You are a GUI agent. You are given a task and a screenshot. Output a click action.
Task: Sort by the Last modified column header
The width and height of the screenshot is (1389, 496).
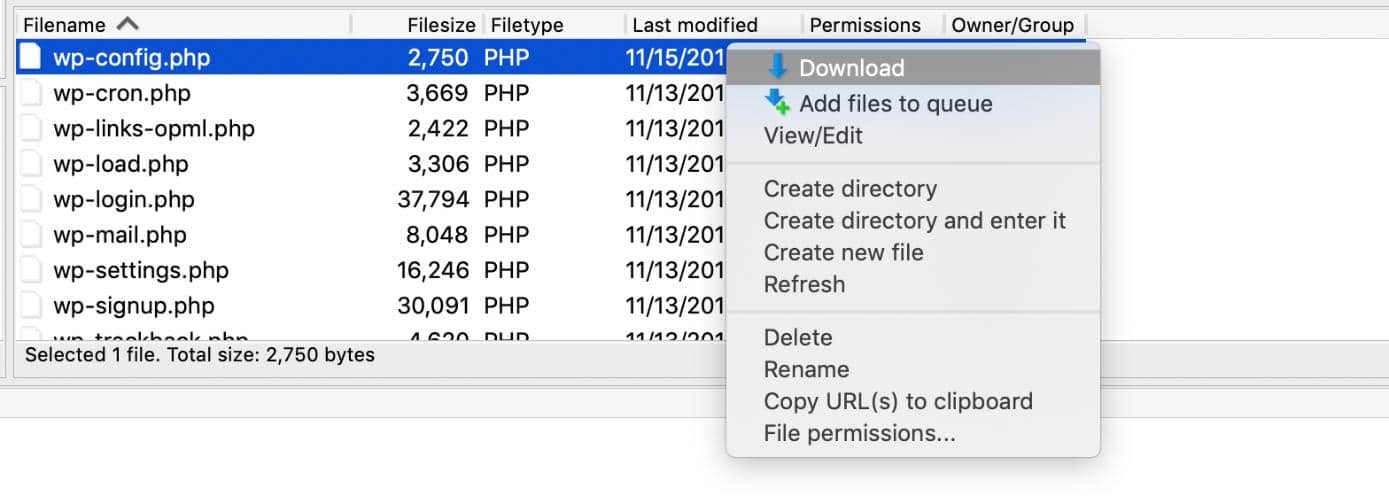point(695,25)
